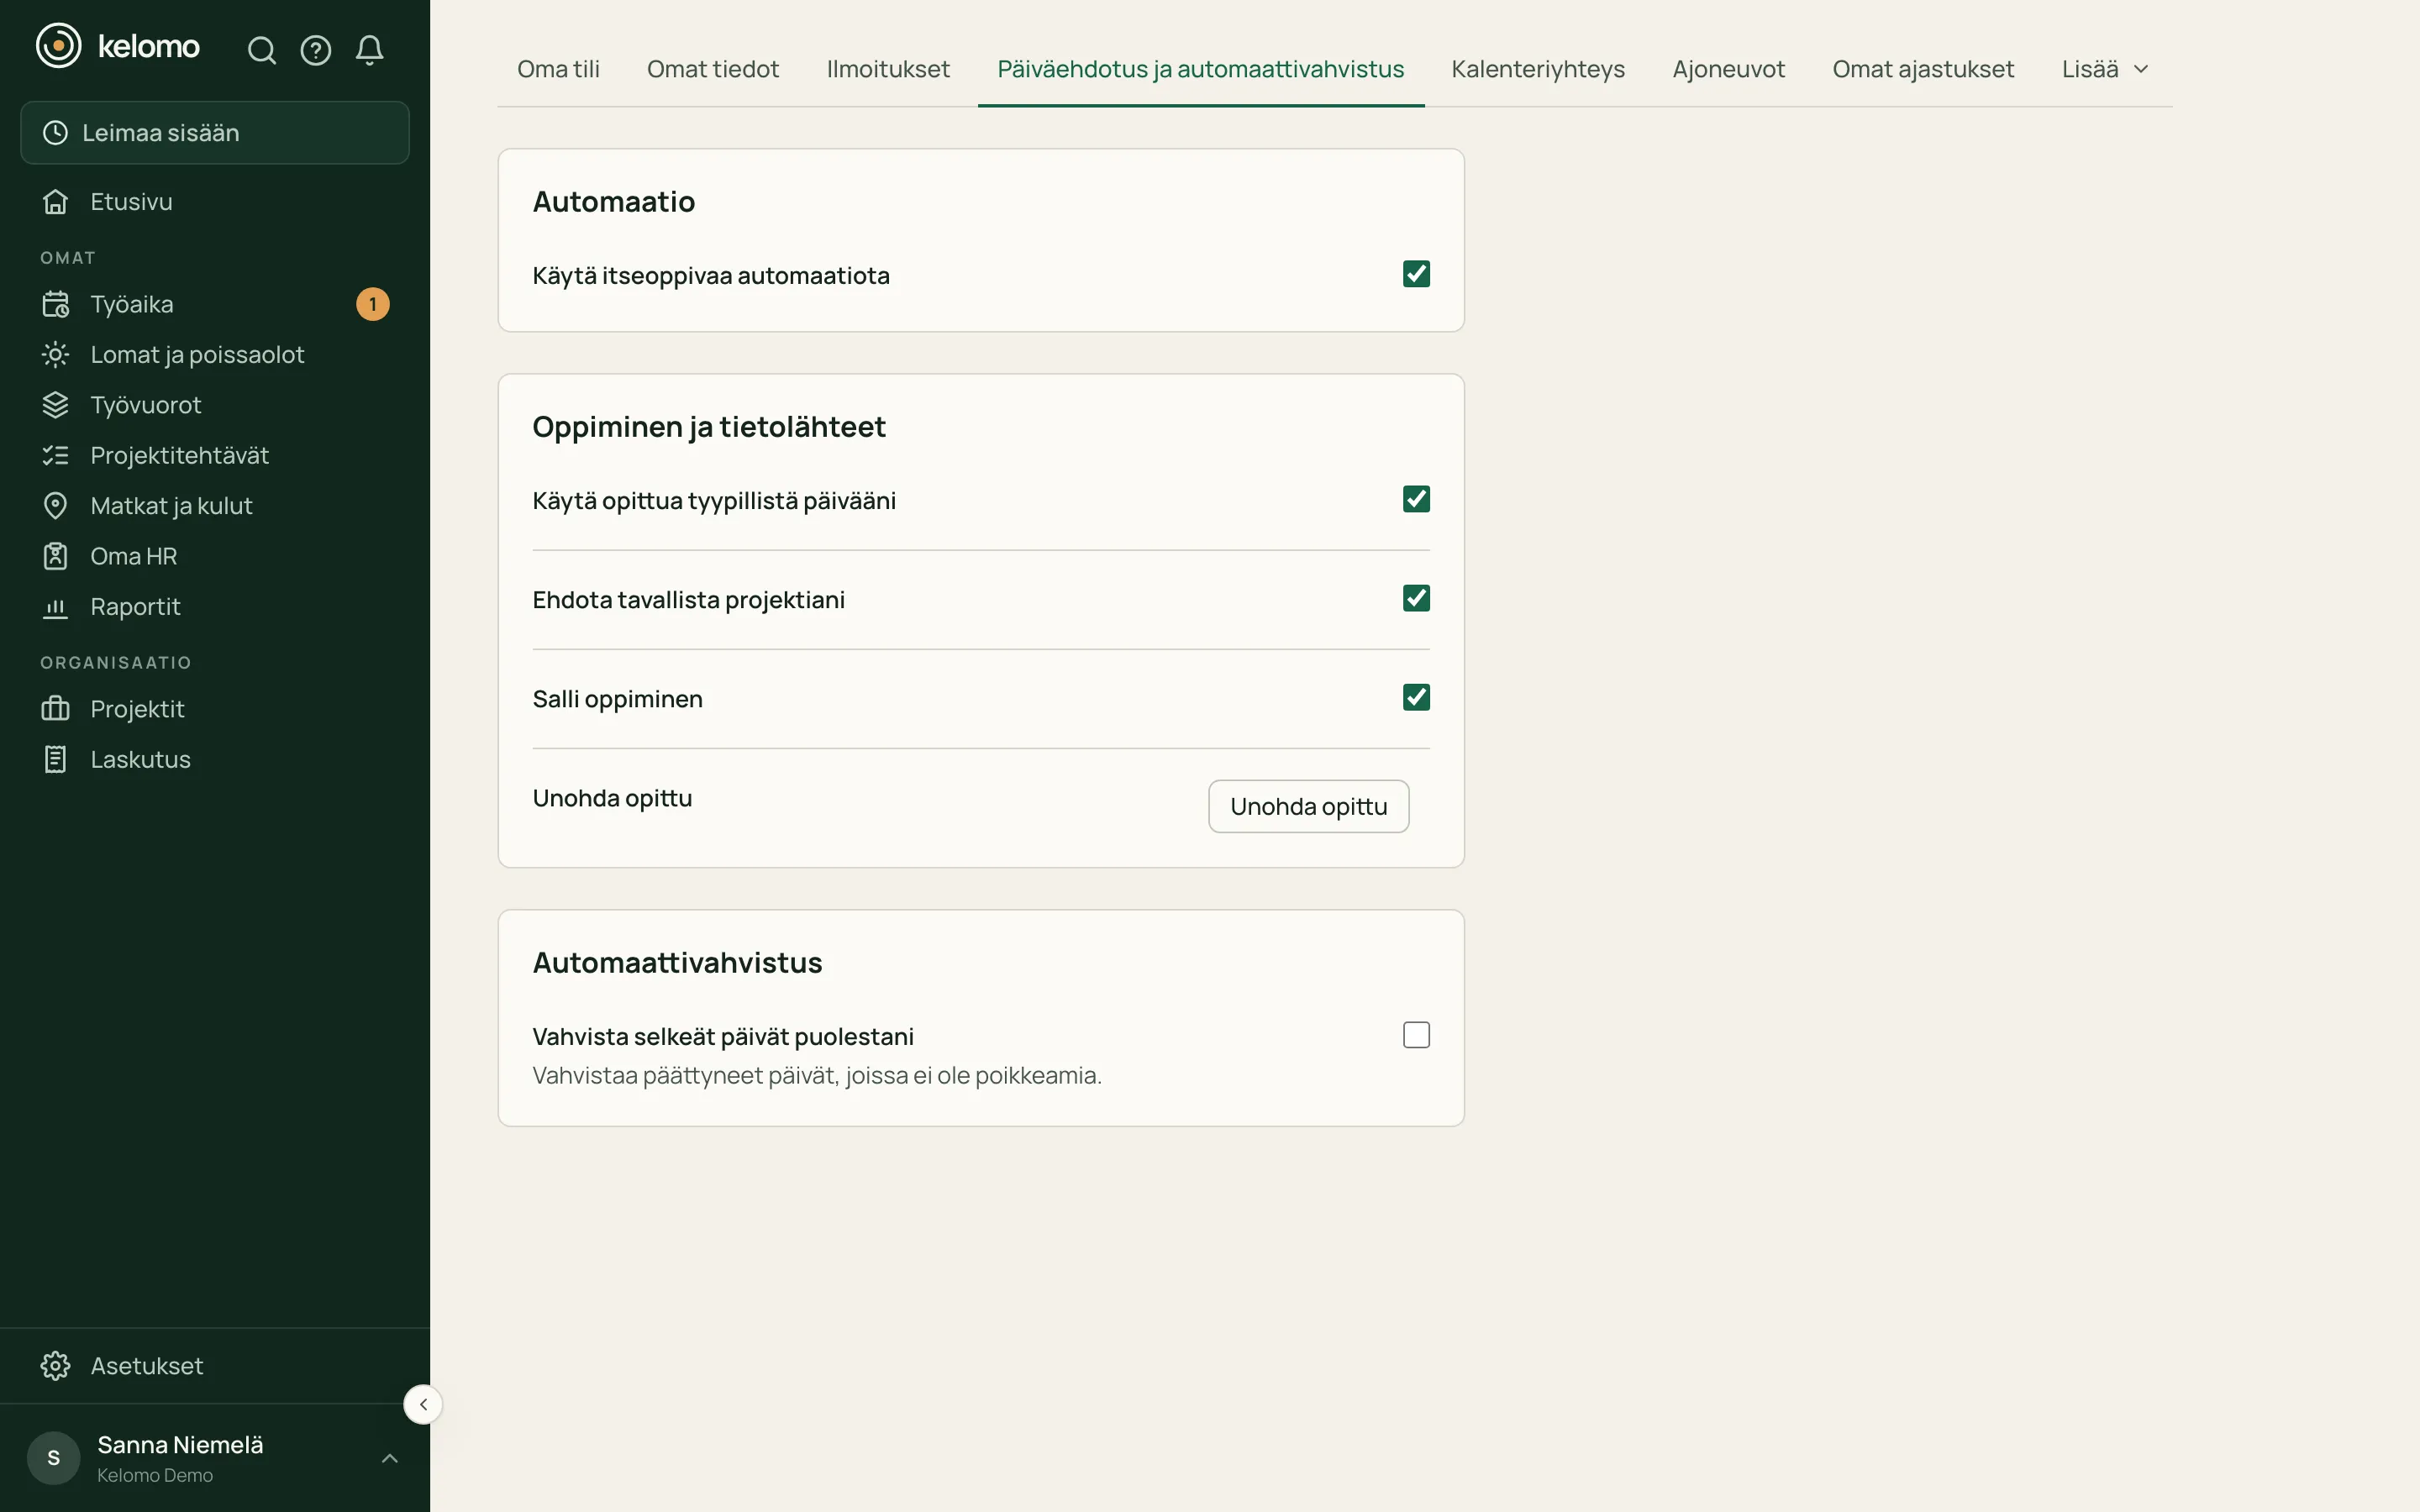2420x1512 pixels.
Task: Click the clock icon in Leimaa sisään
Action: [55, 133]
